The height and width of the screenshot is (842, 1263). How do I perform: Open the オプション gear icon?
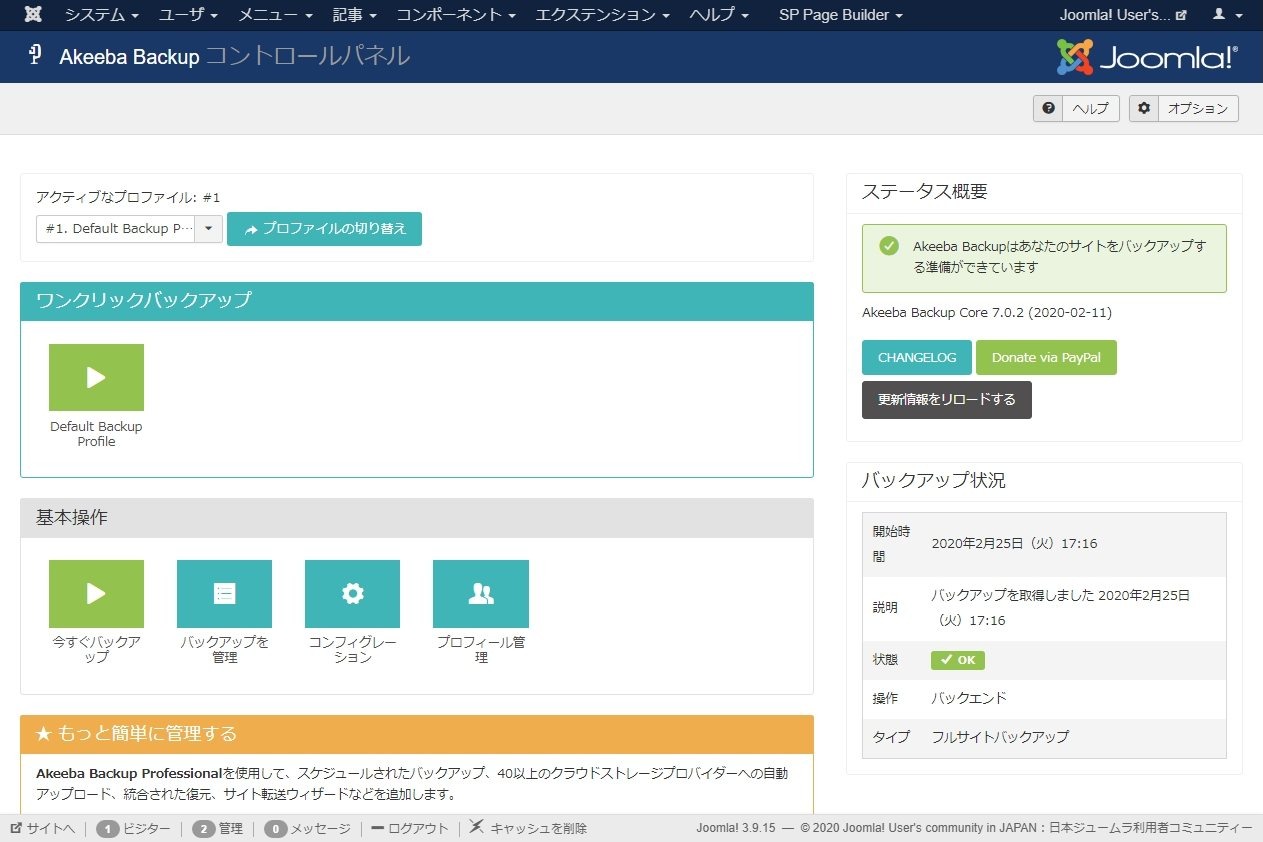pyautogui.click(x=1143, y=108)
